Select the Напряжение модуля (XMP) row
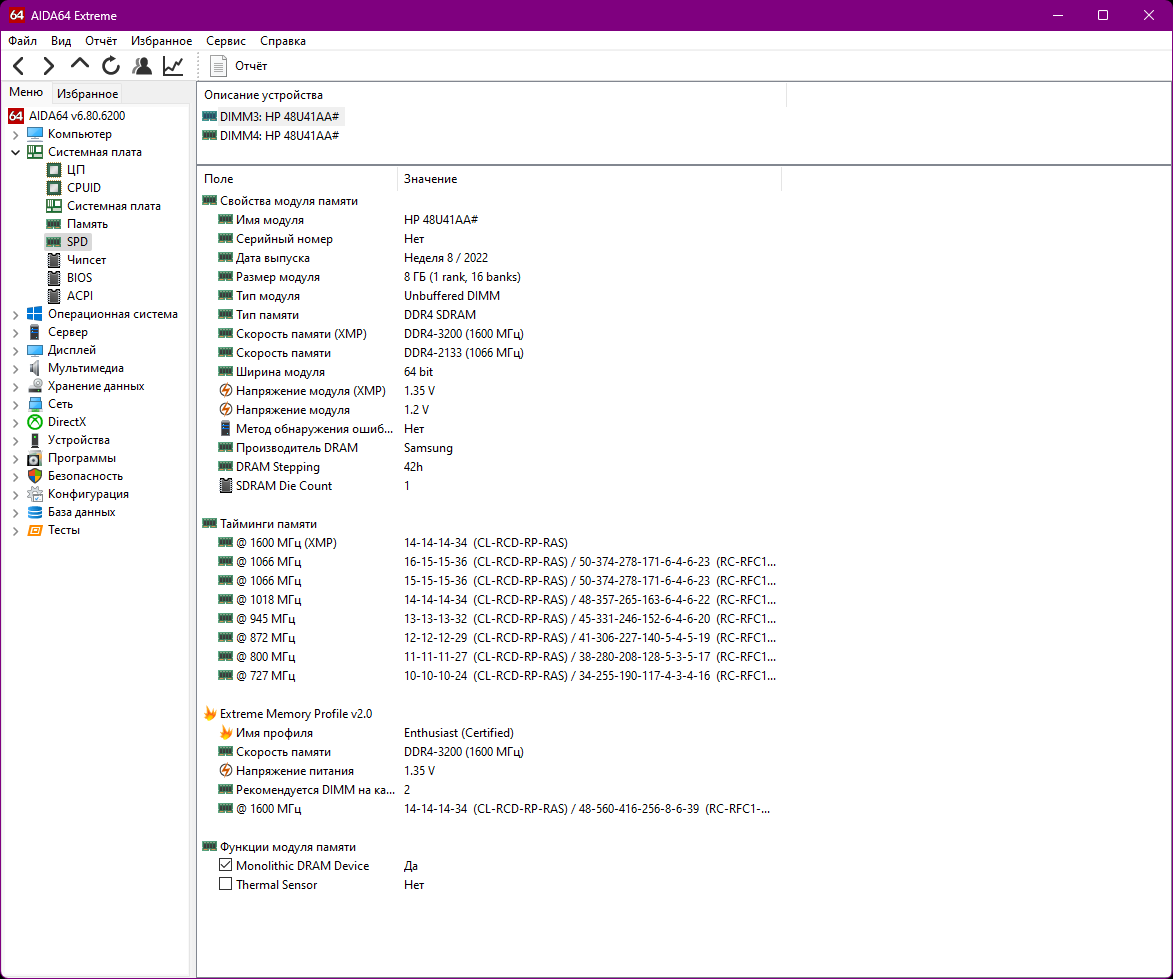 [490, 391]
